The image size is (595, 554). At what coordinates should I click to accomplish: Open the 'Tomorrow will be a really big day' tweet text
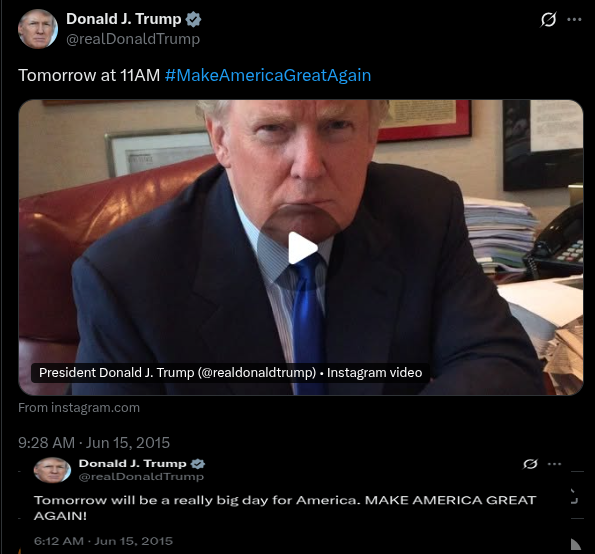285,508
